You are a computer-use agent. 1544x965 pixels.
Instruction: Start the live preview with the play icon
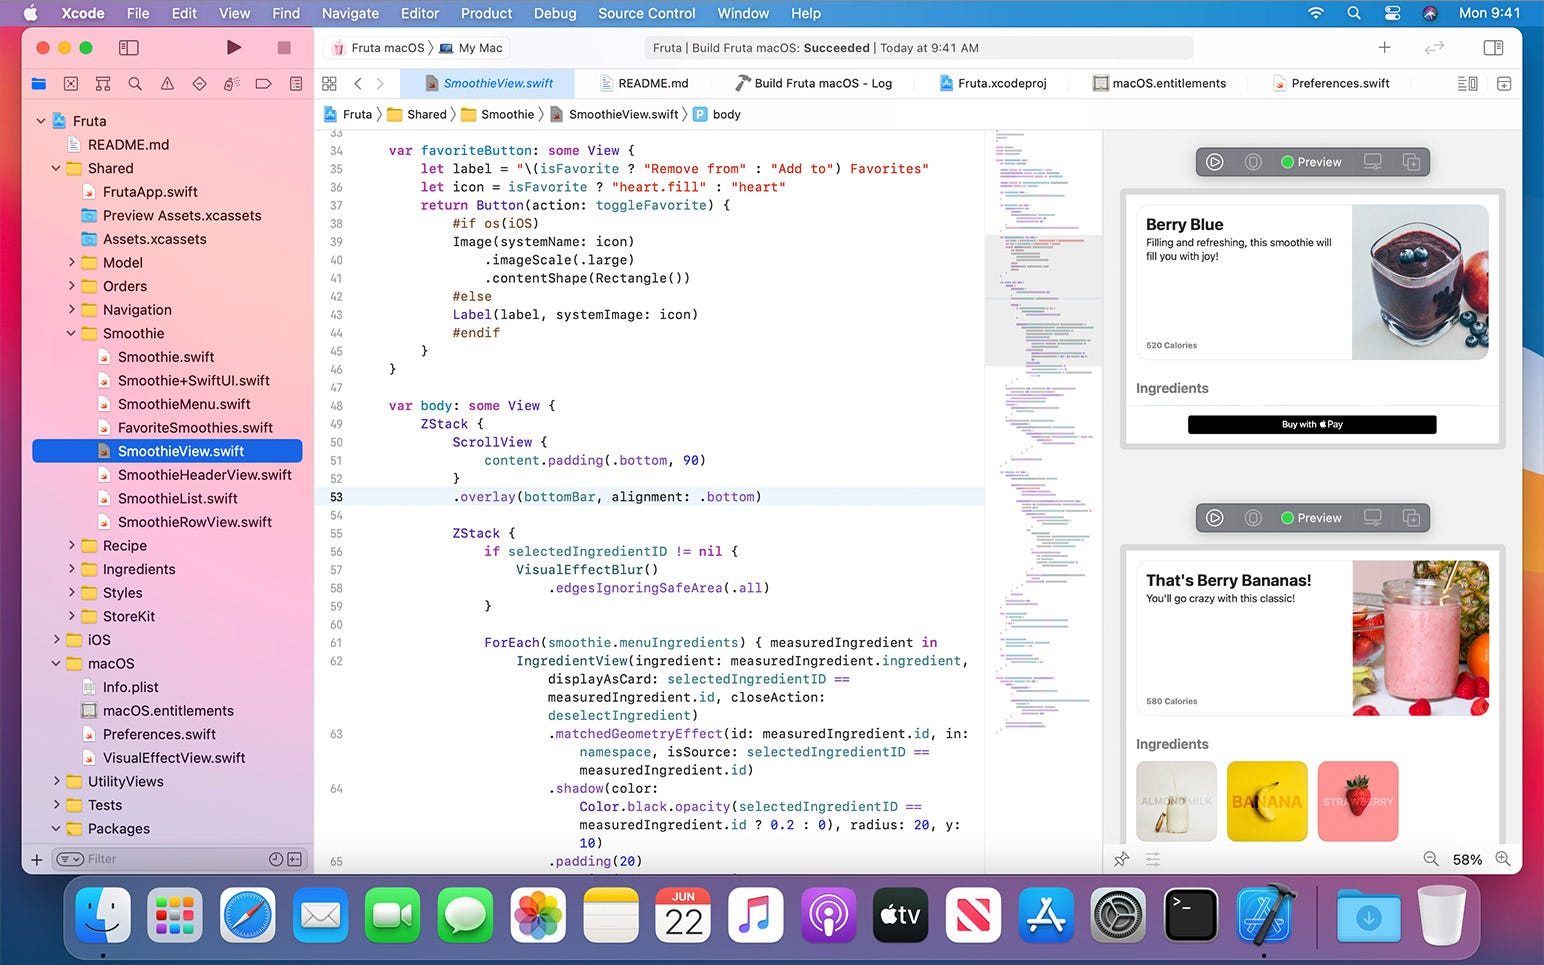point(1215,161)
